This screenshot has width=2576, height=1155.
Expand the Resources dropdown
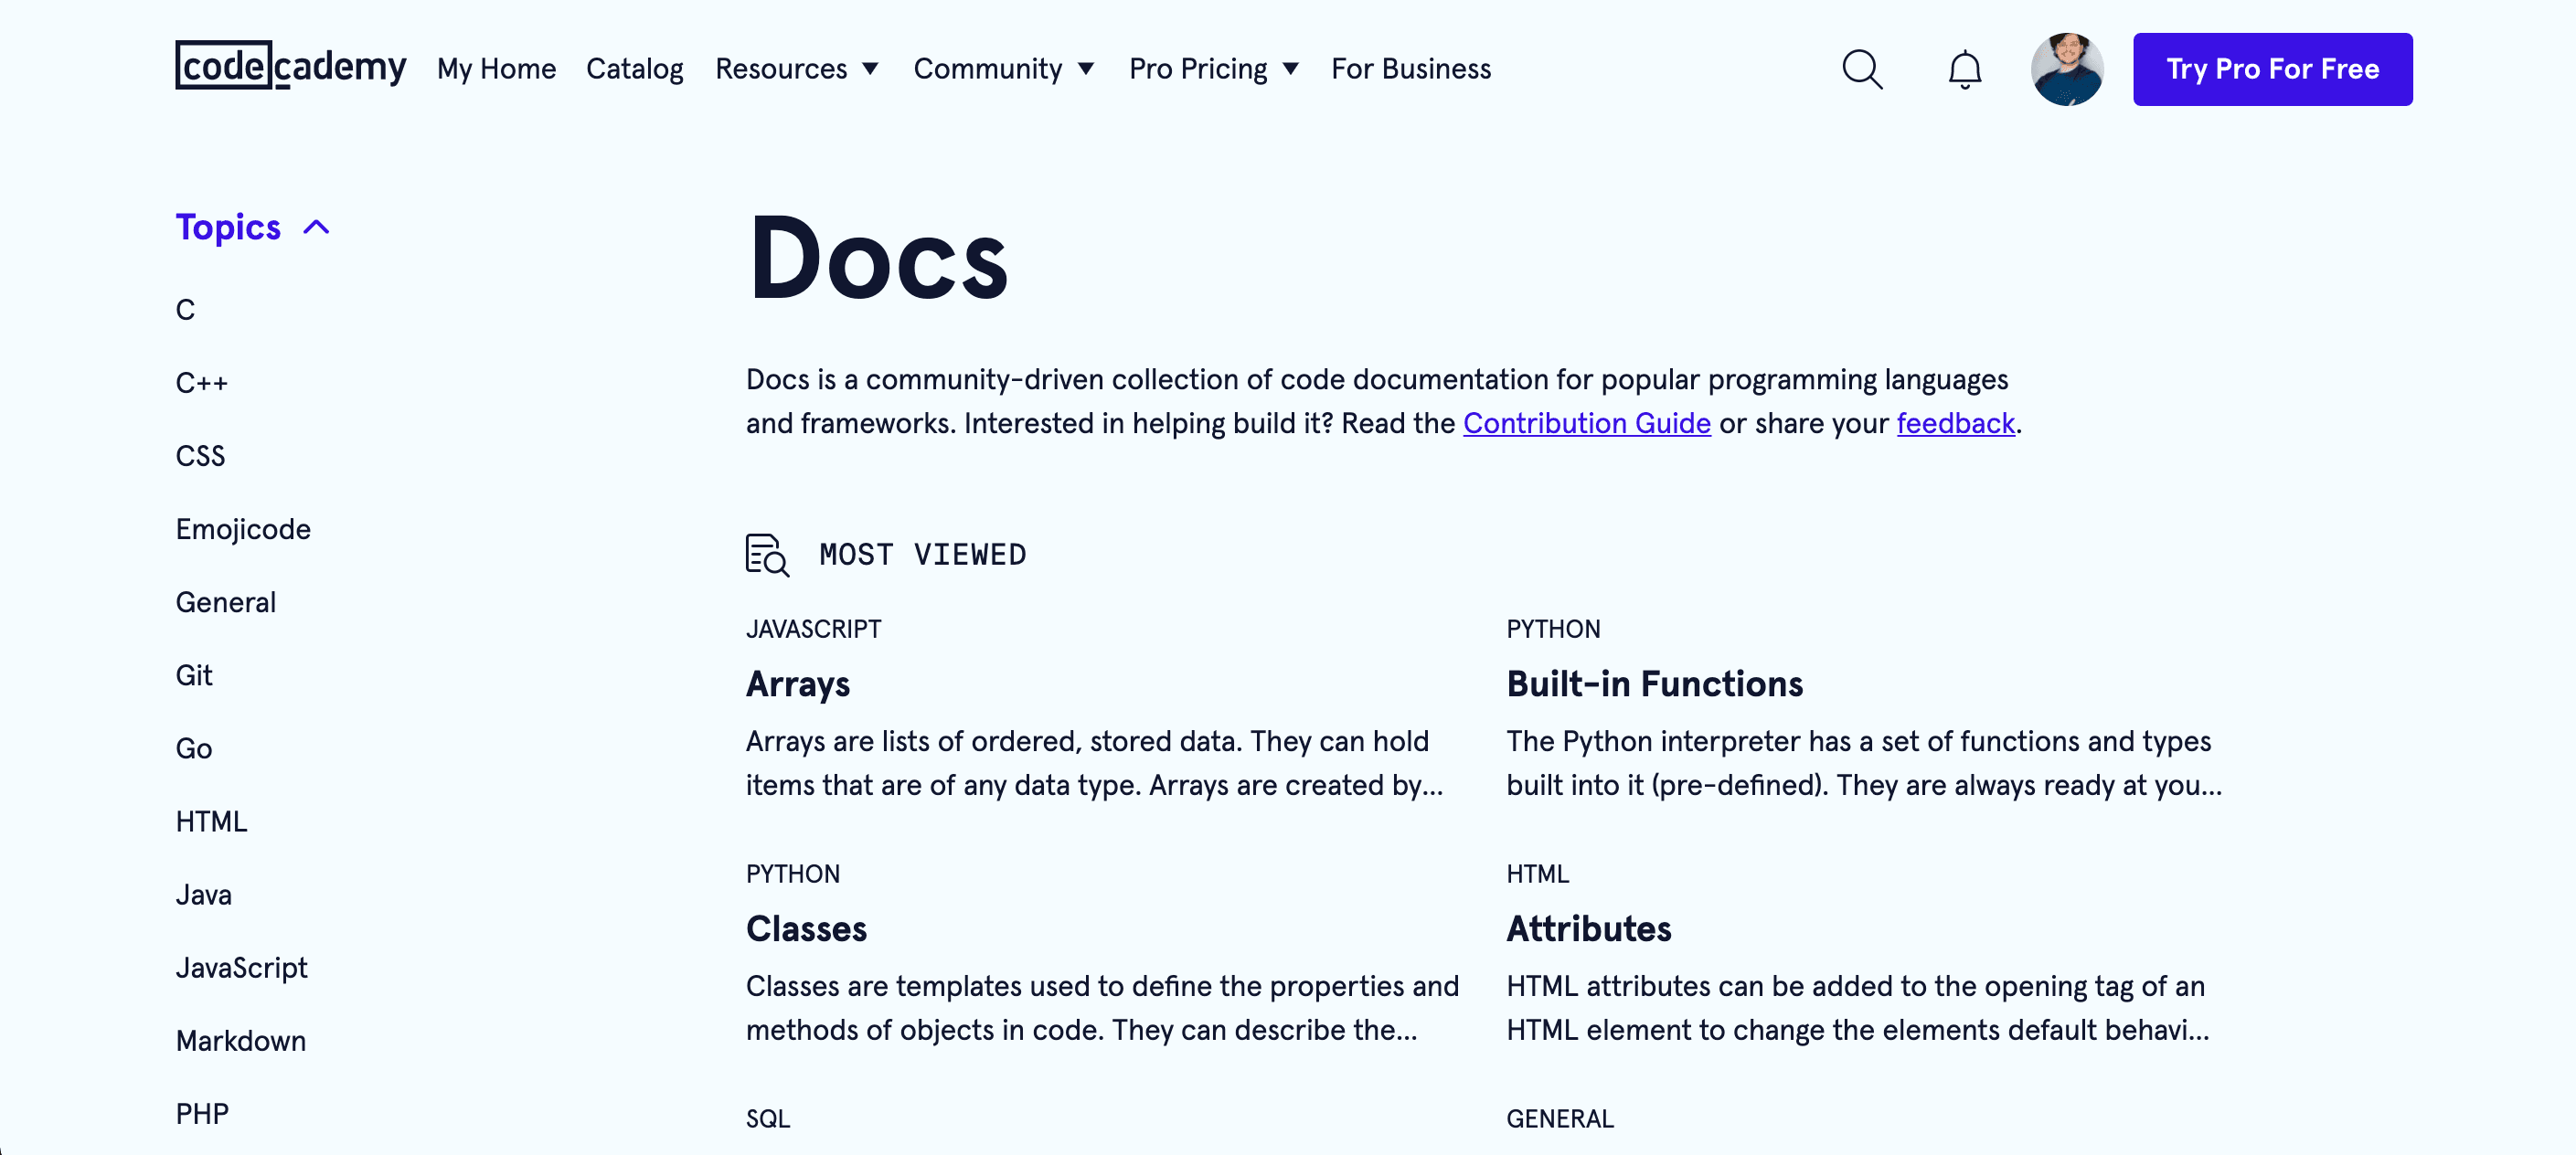coord(797,69)
